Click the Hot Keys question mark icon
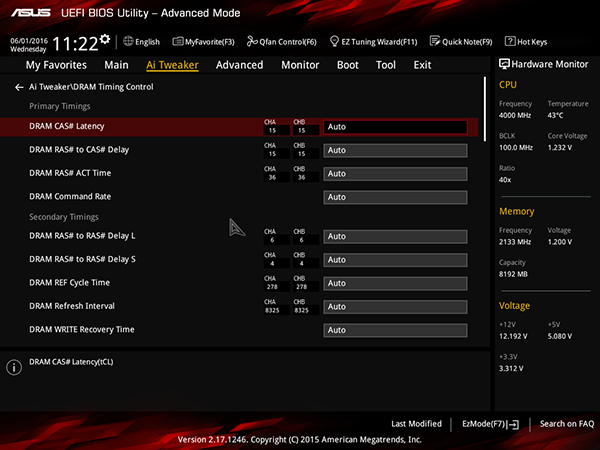The image size is (600, 450). coord(510,41)
